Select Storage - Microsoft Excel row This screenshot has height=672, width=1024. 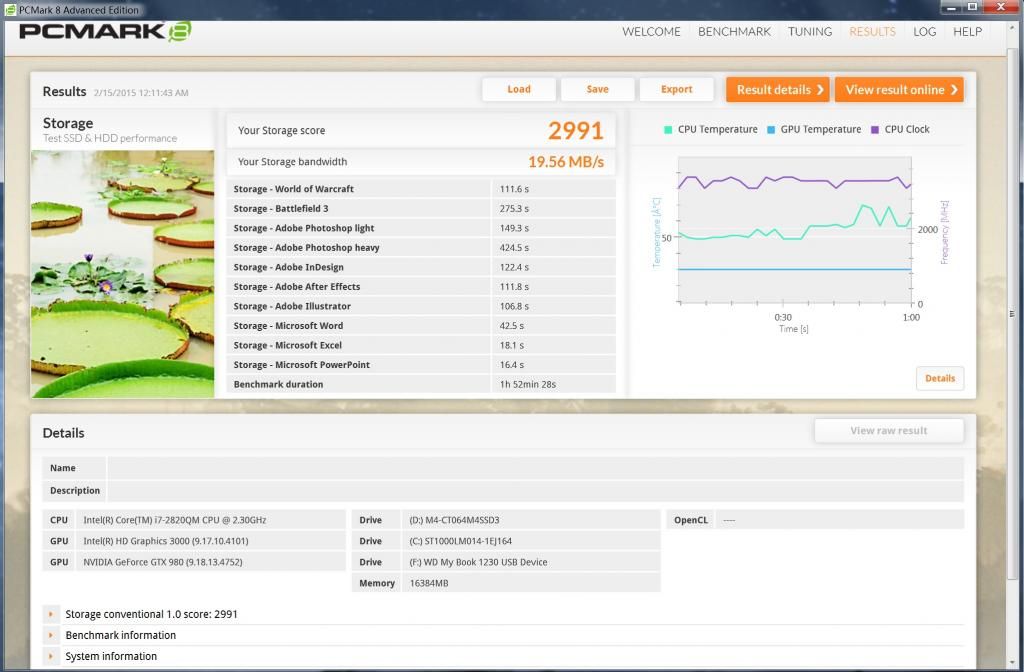tap(421, 345)
